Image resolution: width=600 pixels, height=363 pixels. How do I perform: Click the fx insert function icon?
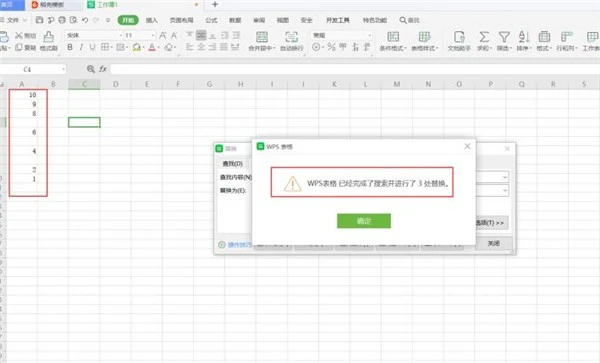point(103,69)
